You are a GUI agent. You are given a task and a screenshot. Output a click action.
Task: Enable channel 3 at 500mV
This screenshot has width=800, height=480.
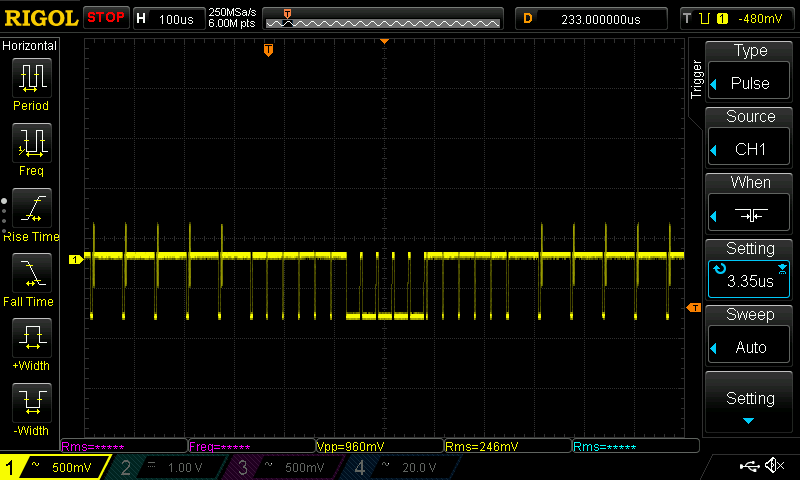pyautogui.click(x=284, y=468)
